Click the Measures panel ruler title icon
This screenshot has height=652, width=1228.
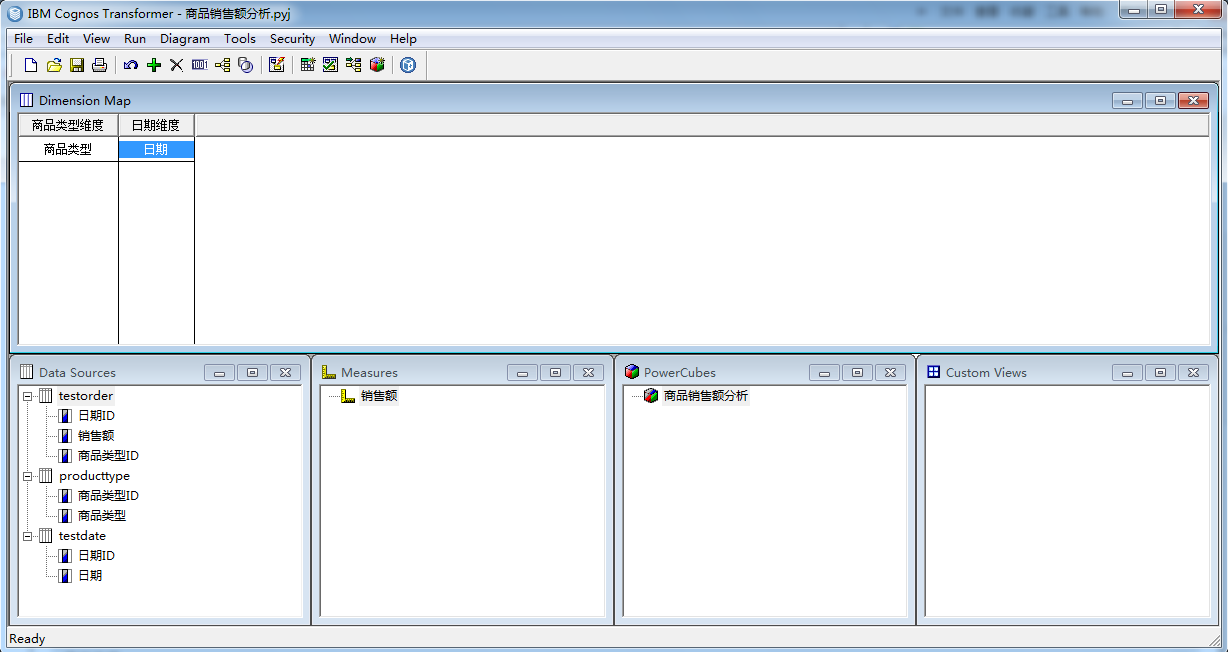[x=329, y=372]
